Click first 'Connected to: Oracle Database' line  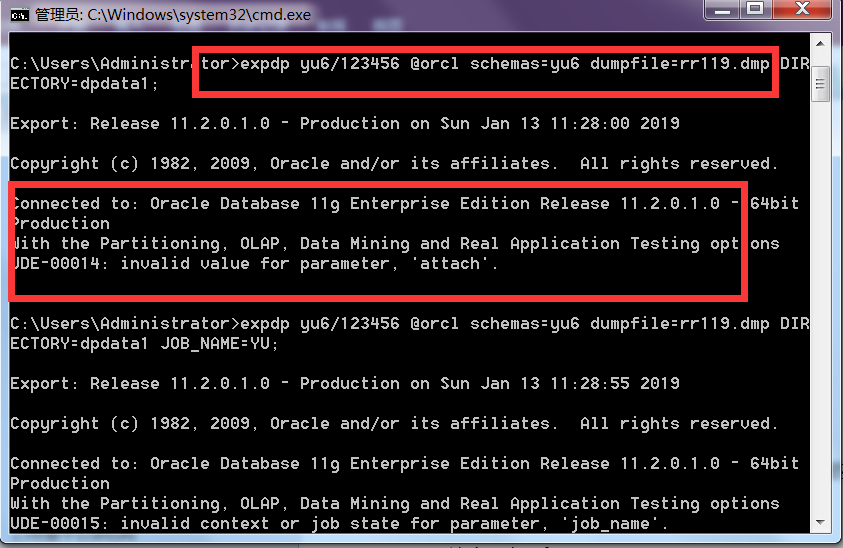404,204
